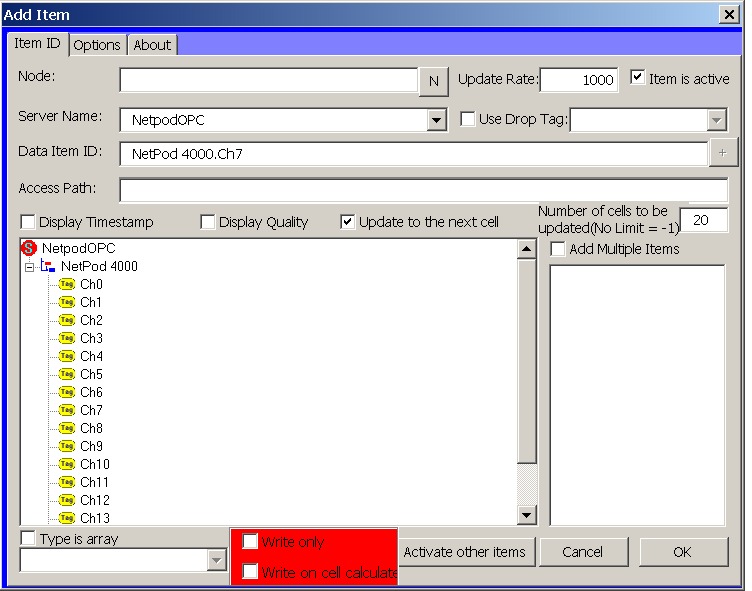Enable the Write only checkbox
Screen dimensions: 752x591
point(250,541)
